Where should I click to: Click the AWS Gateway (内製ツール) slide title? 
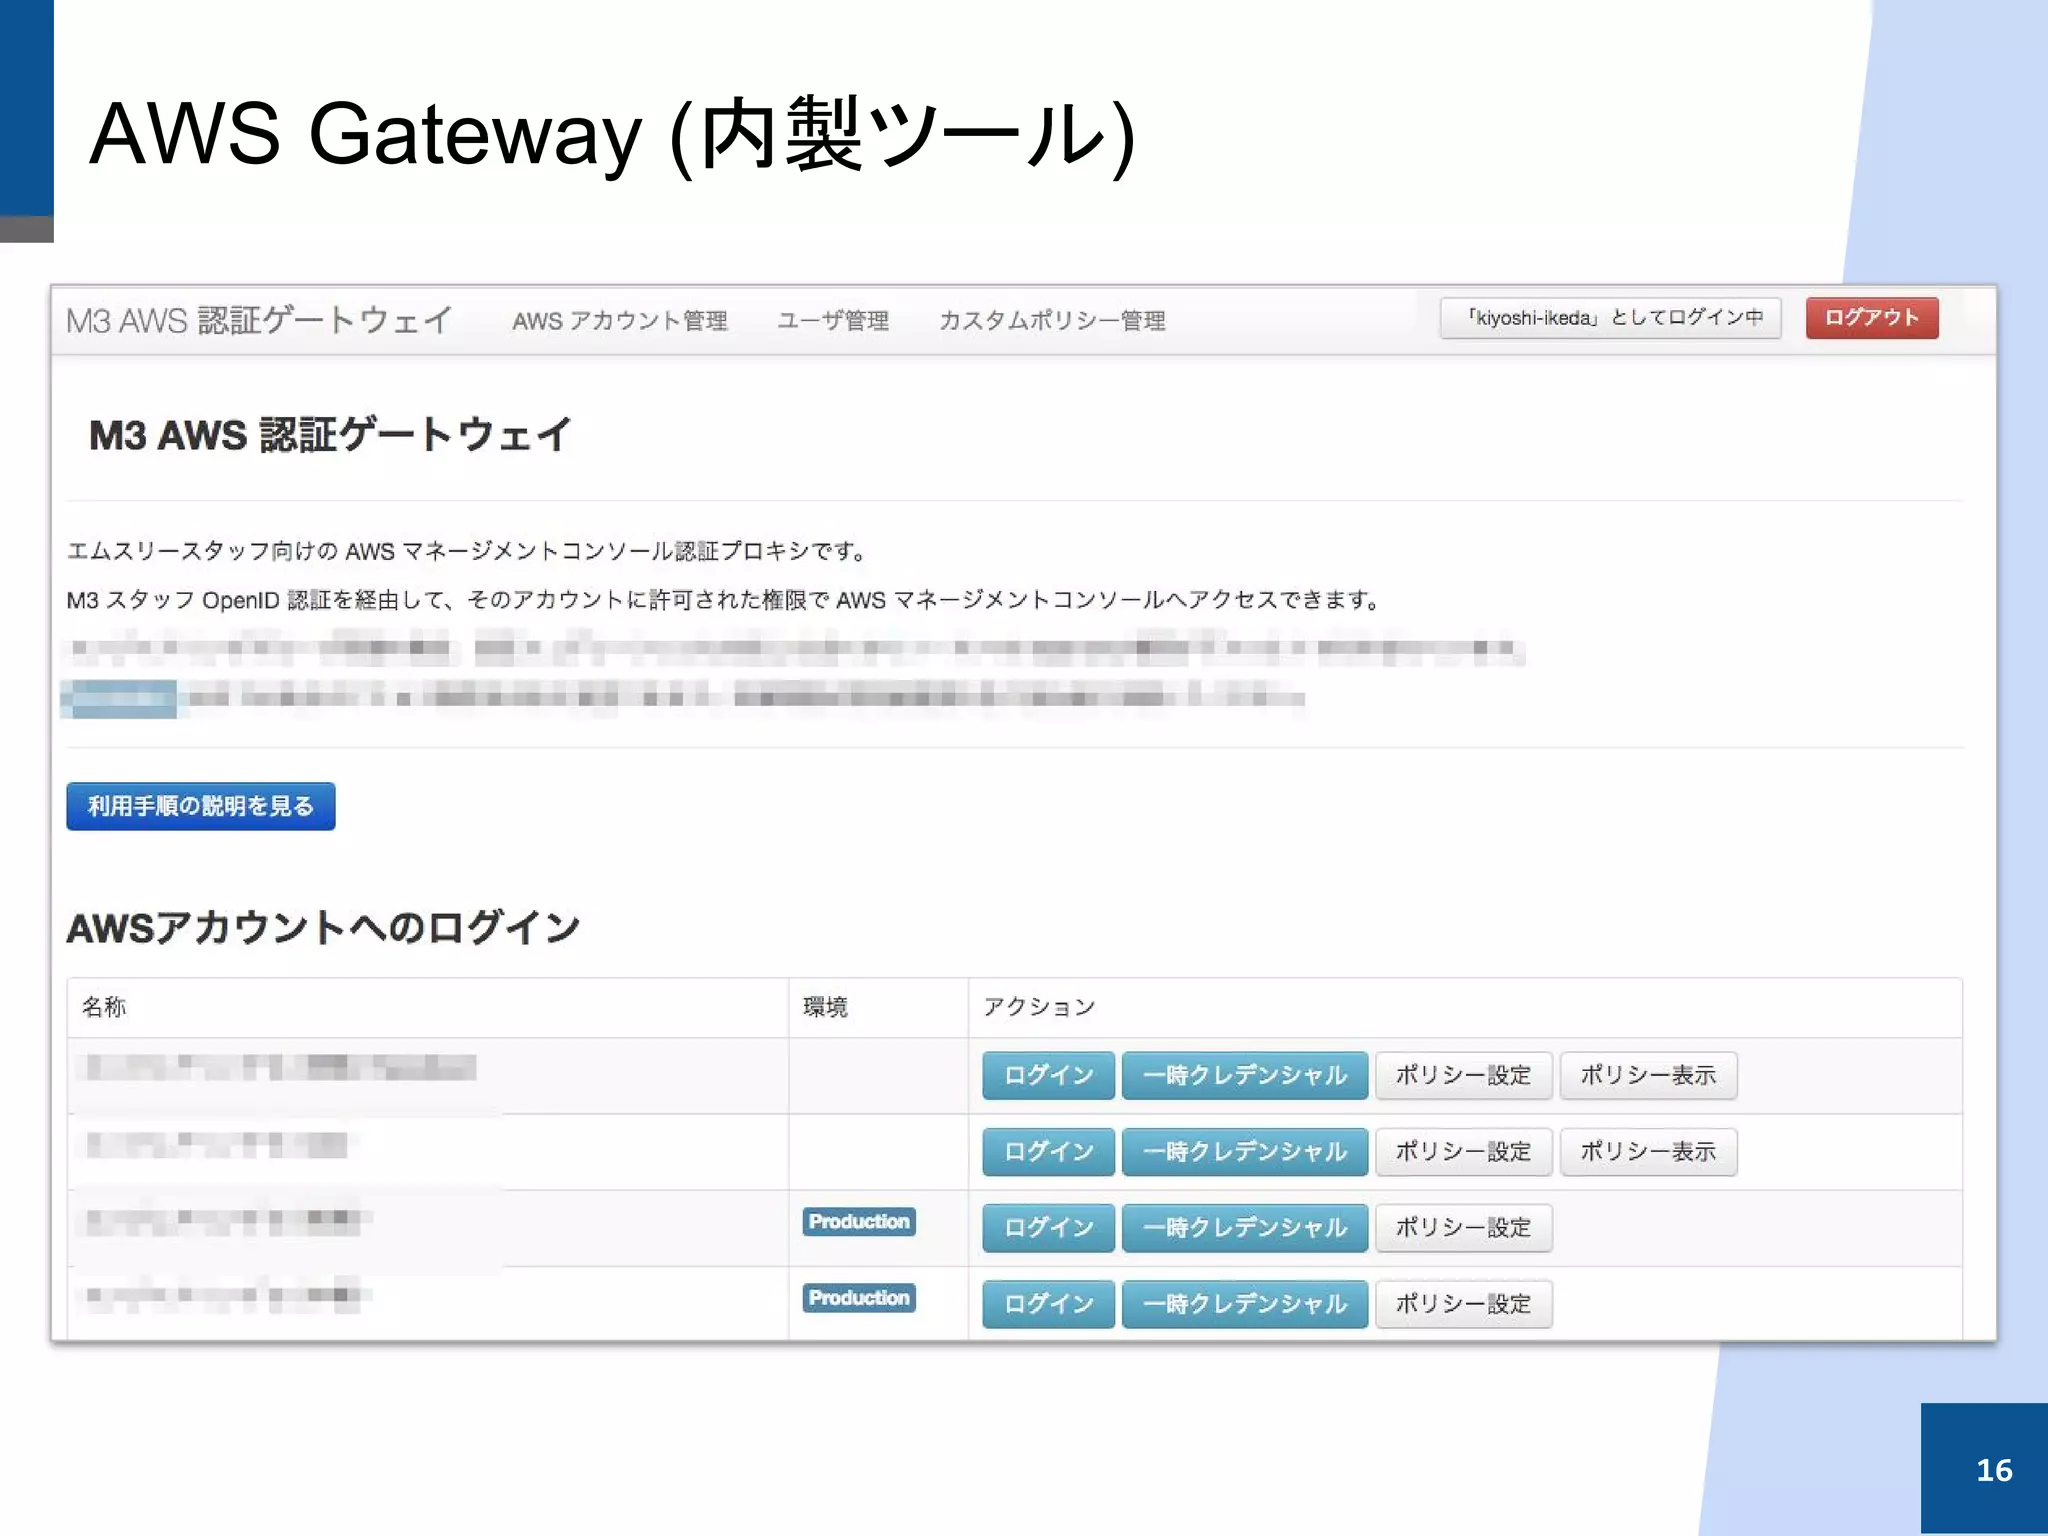613,135
